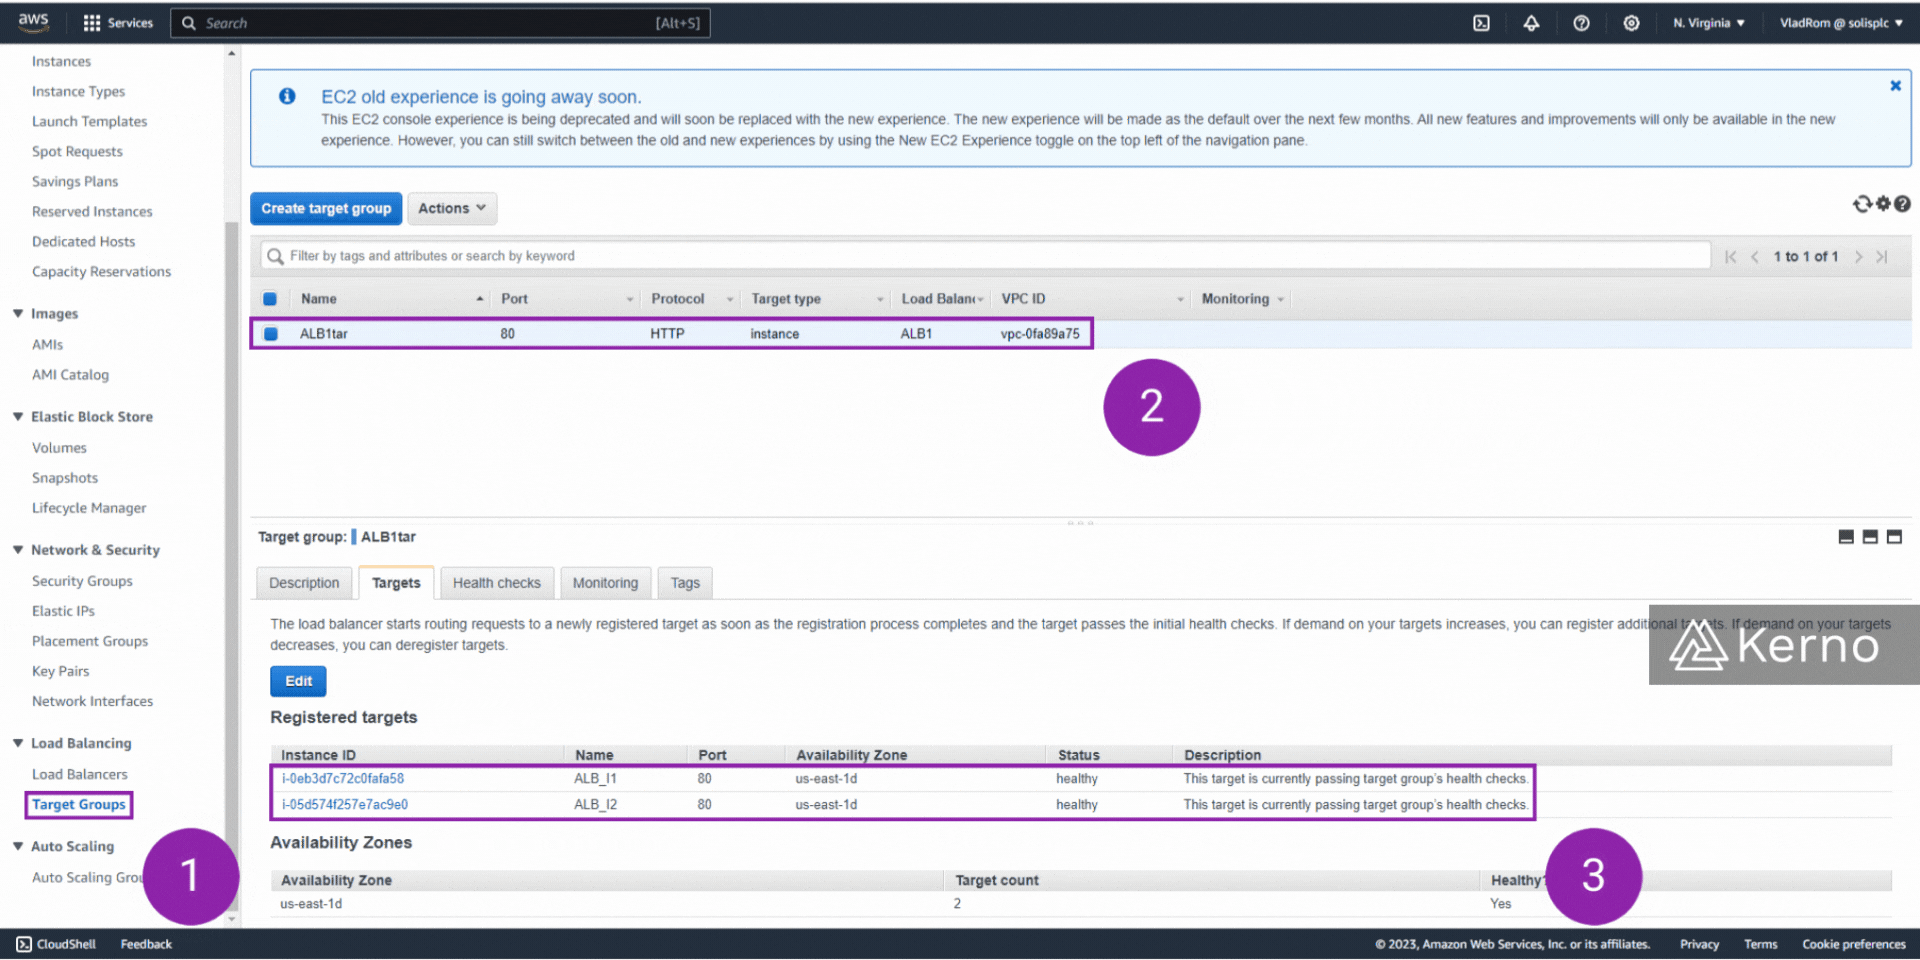Collapse Network & Security section

18,549
